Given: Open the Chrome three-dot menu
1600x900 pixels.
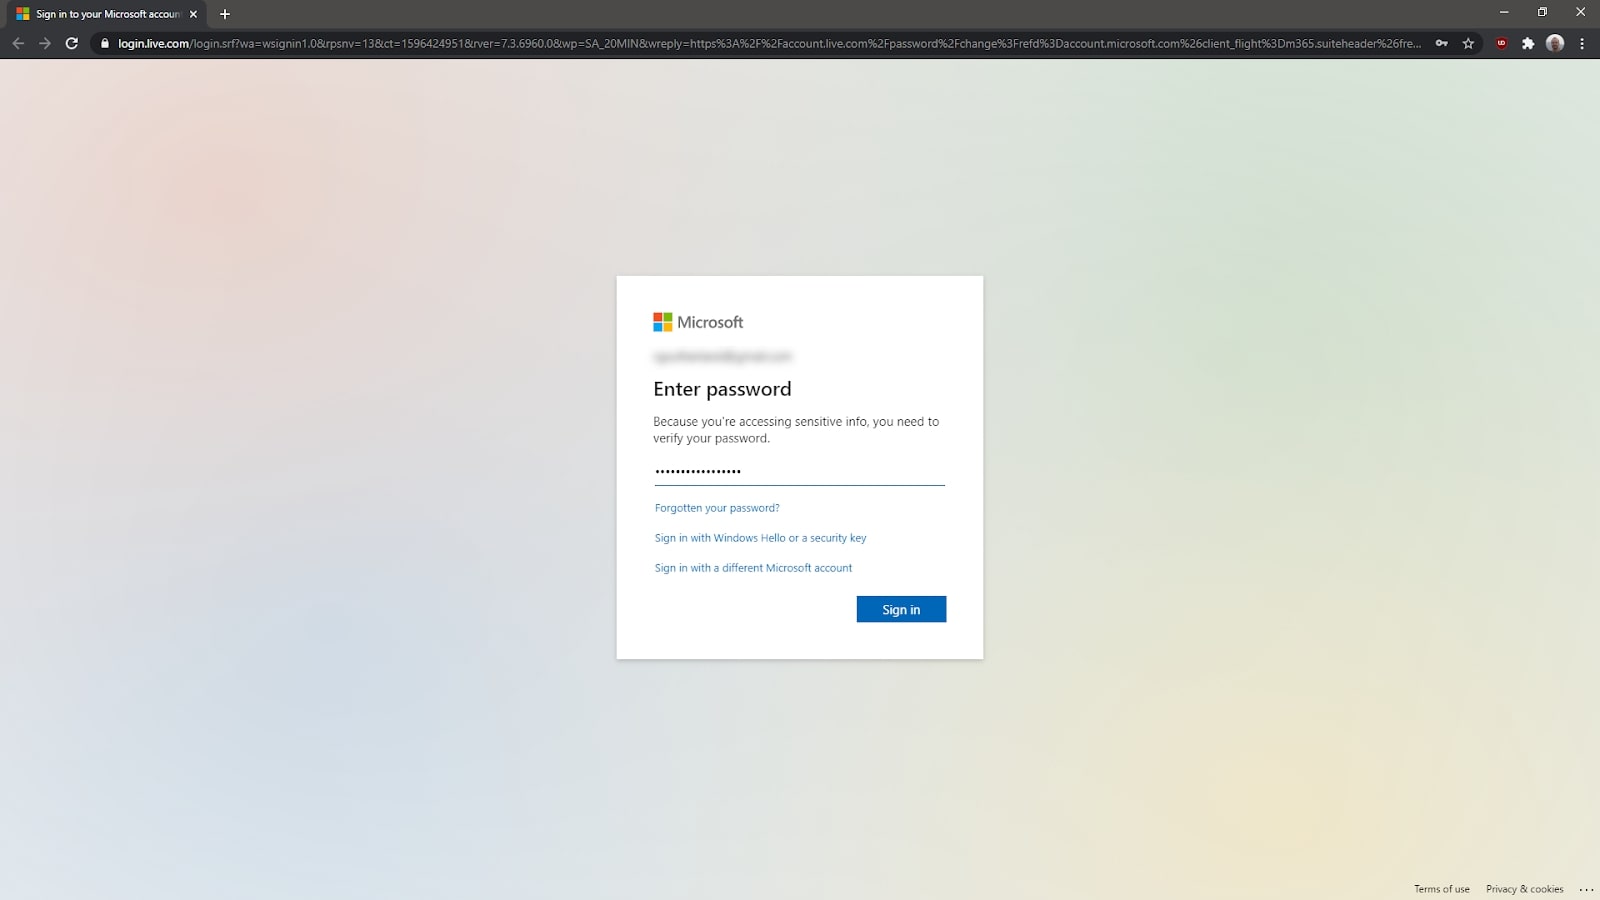Looking at the screenshot, I should 1582,43.
